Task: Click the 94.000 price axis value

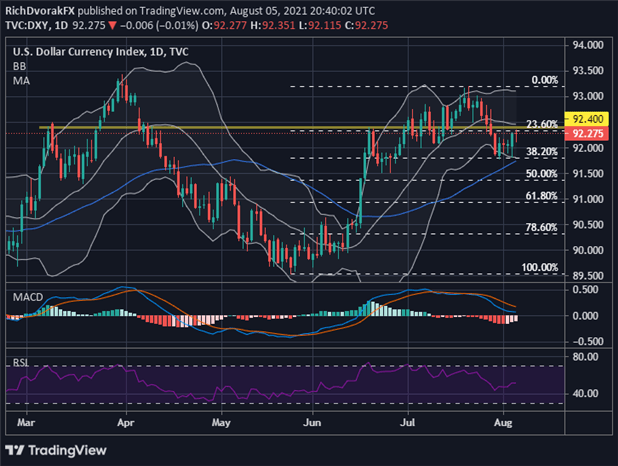Action: pyautogui.click(x=588, y=45)
